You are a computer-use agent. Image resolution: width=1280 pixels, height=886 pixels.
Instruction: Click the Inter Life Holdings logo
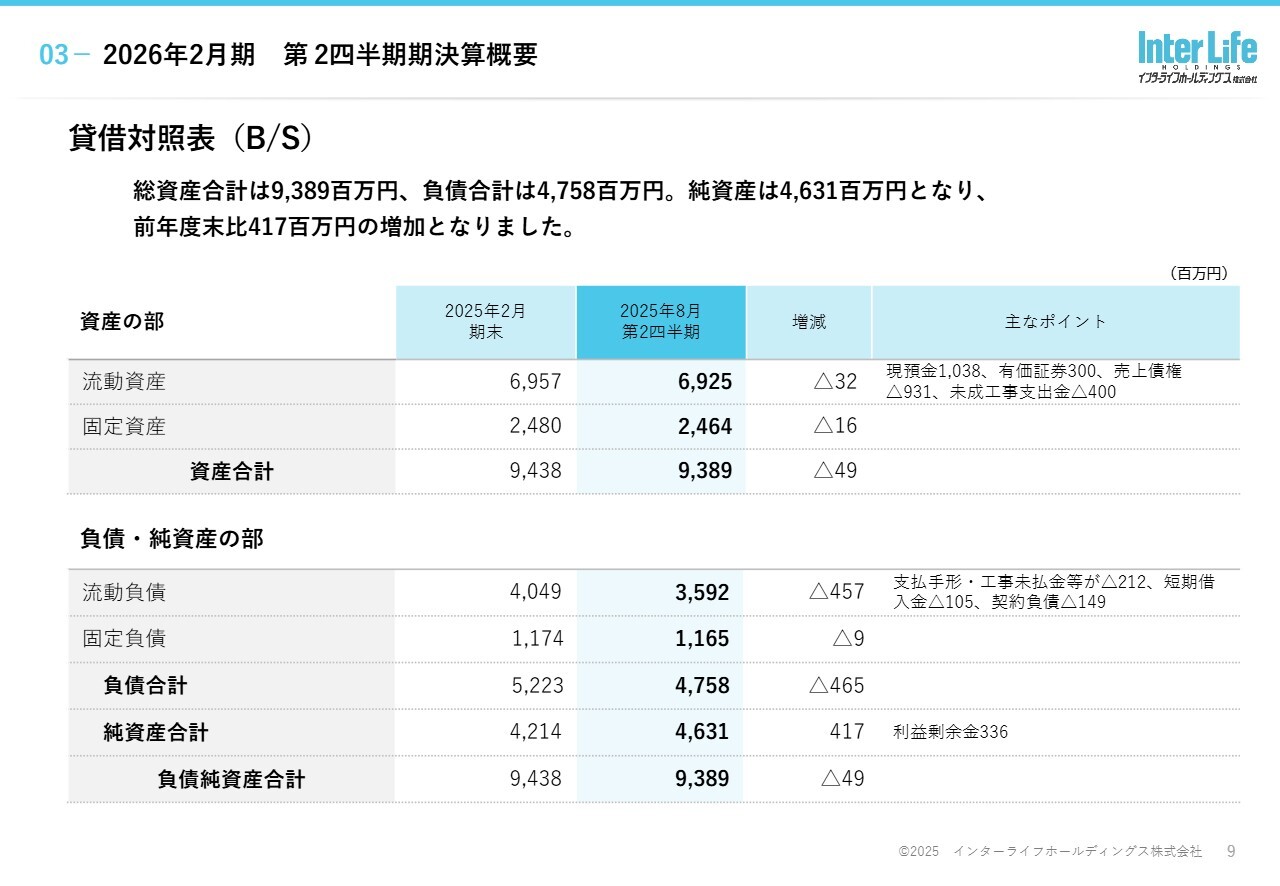(x=1196, y=57)
